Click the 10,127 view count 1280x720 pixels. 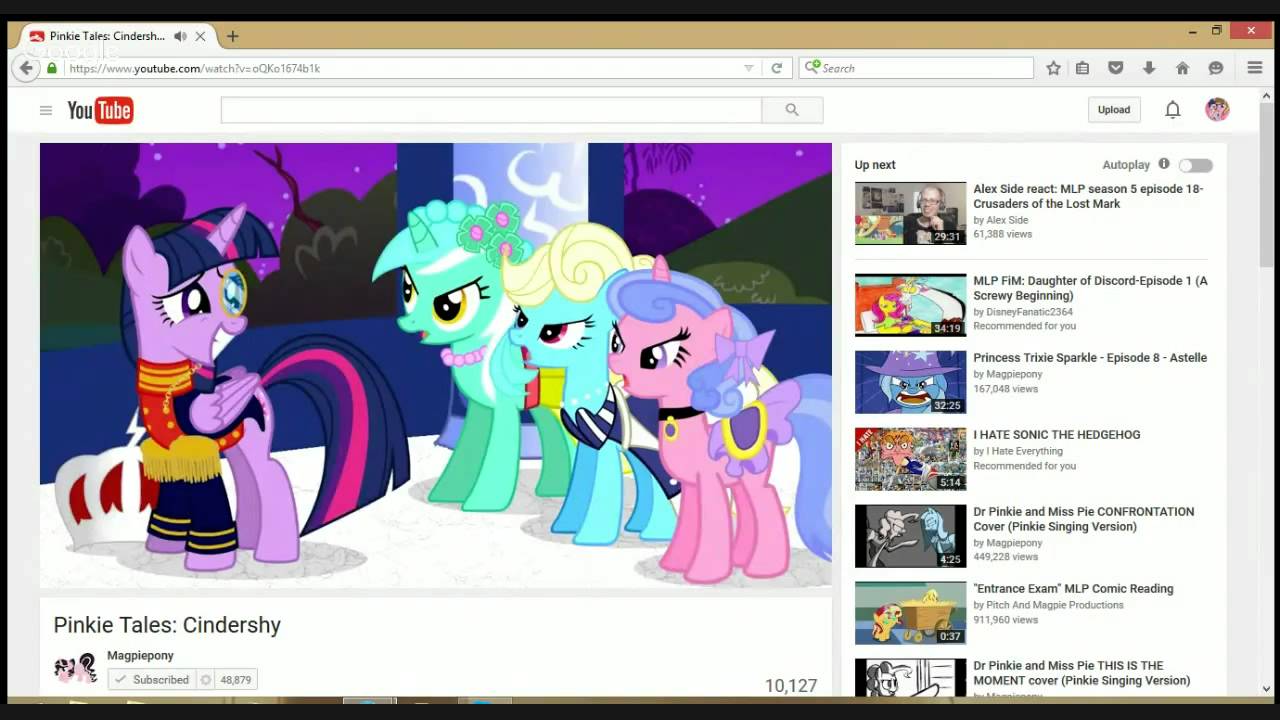(x=791, y=685)
